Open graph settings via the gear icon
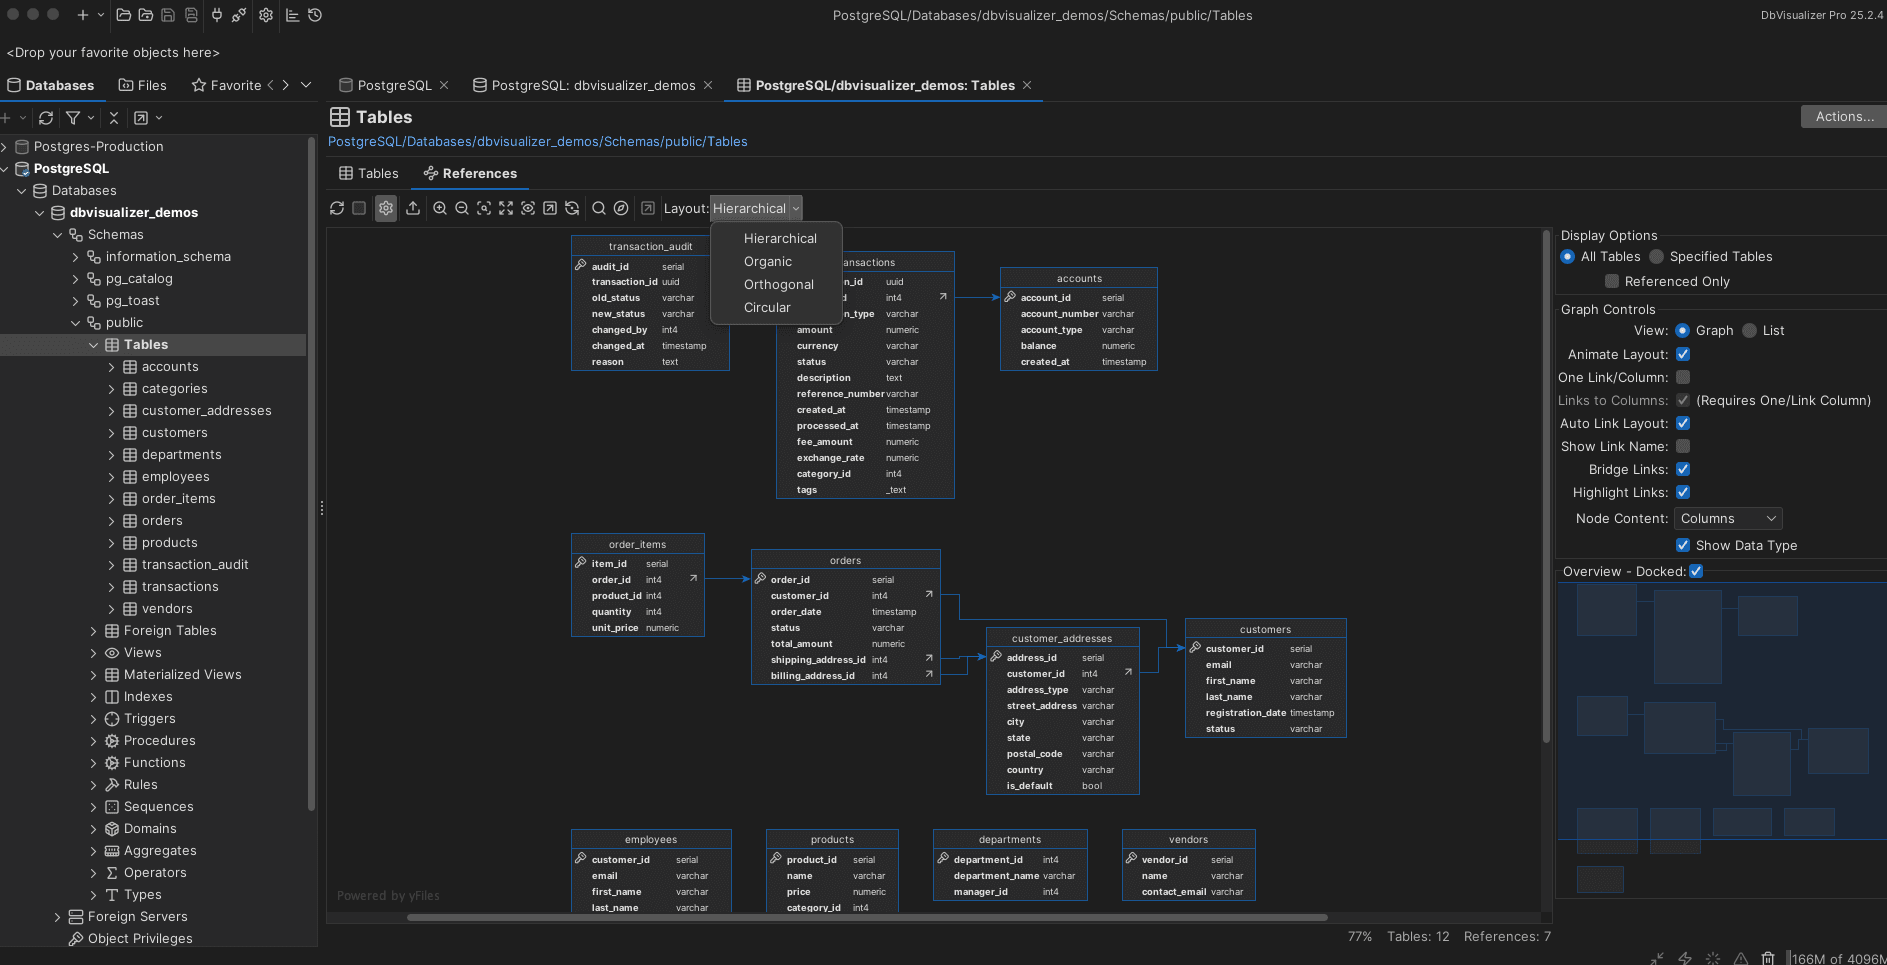1887x965 pixels. point(385,208)
